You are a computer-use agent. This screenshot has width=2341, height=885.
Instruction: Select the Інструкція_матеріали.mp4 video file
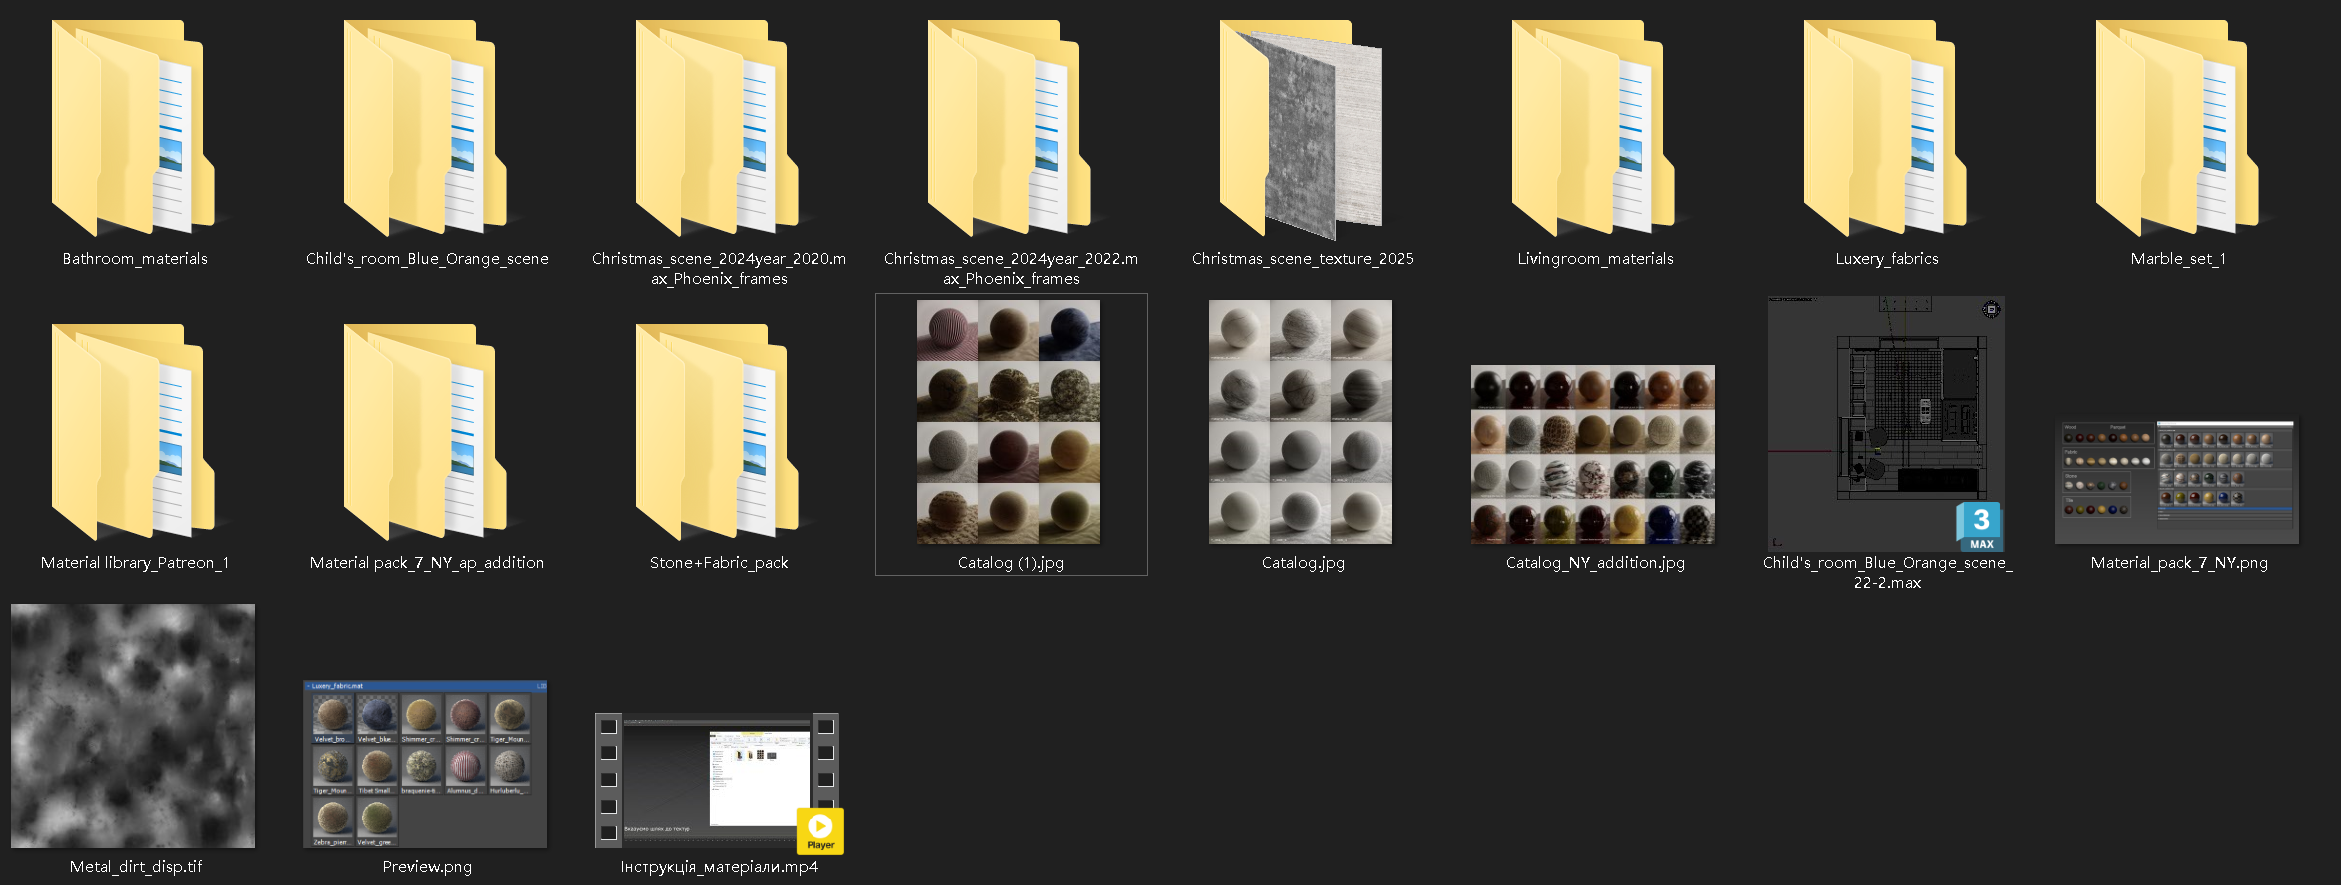[717, 781]
